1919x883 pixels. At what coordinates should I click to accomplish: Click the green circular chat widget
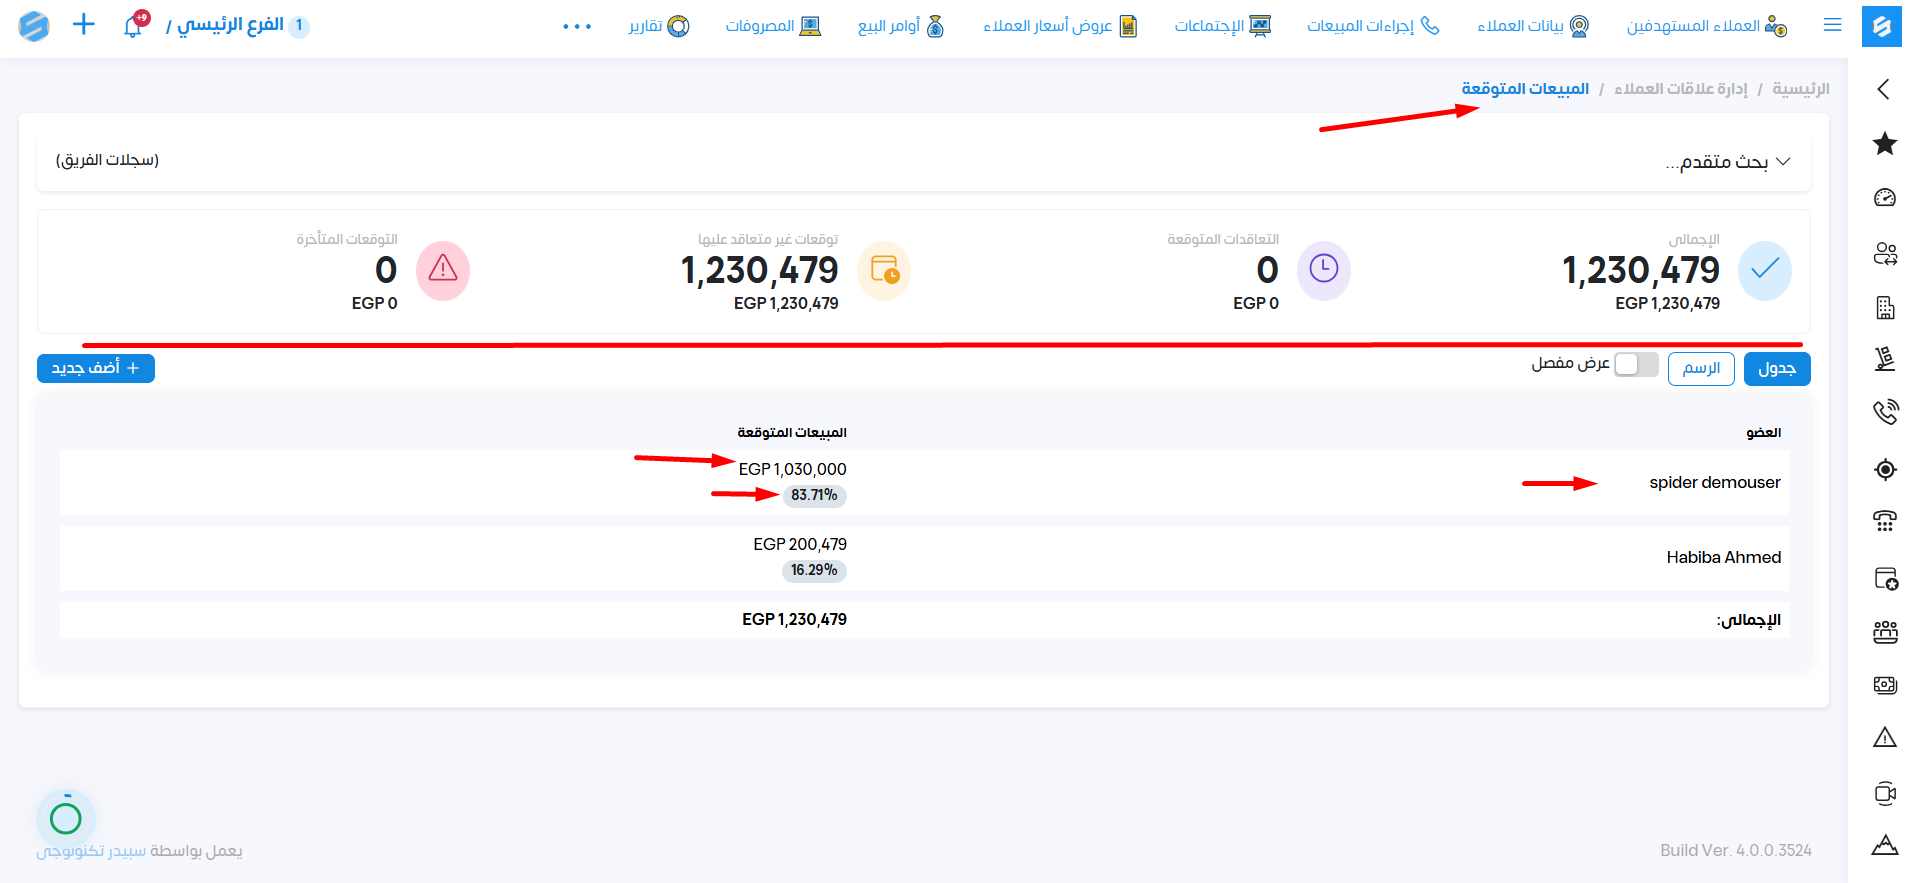coord(66,819)
